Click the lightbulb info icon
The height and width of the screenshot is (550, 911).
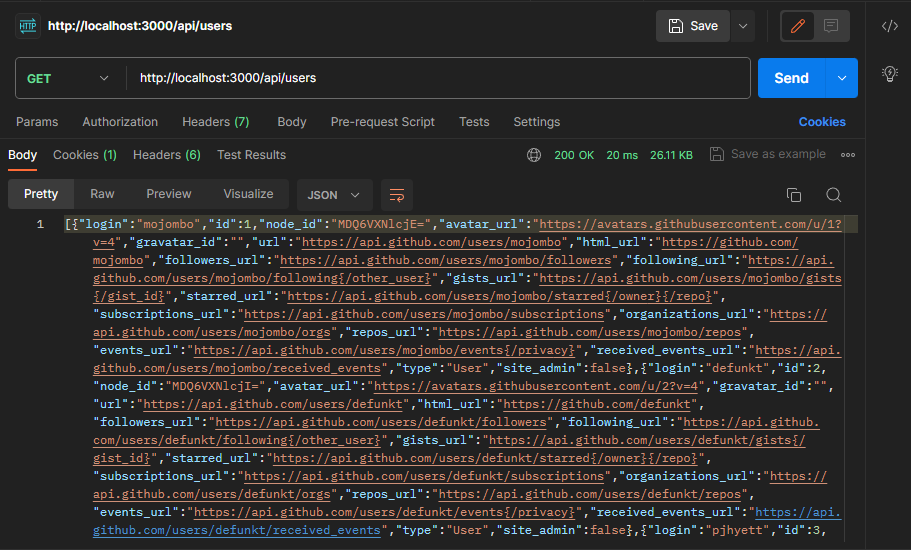point(890,74)
